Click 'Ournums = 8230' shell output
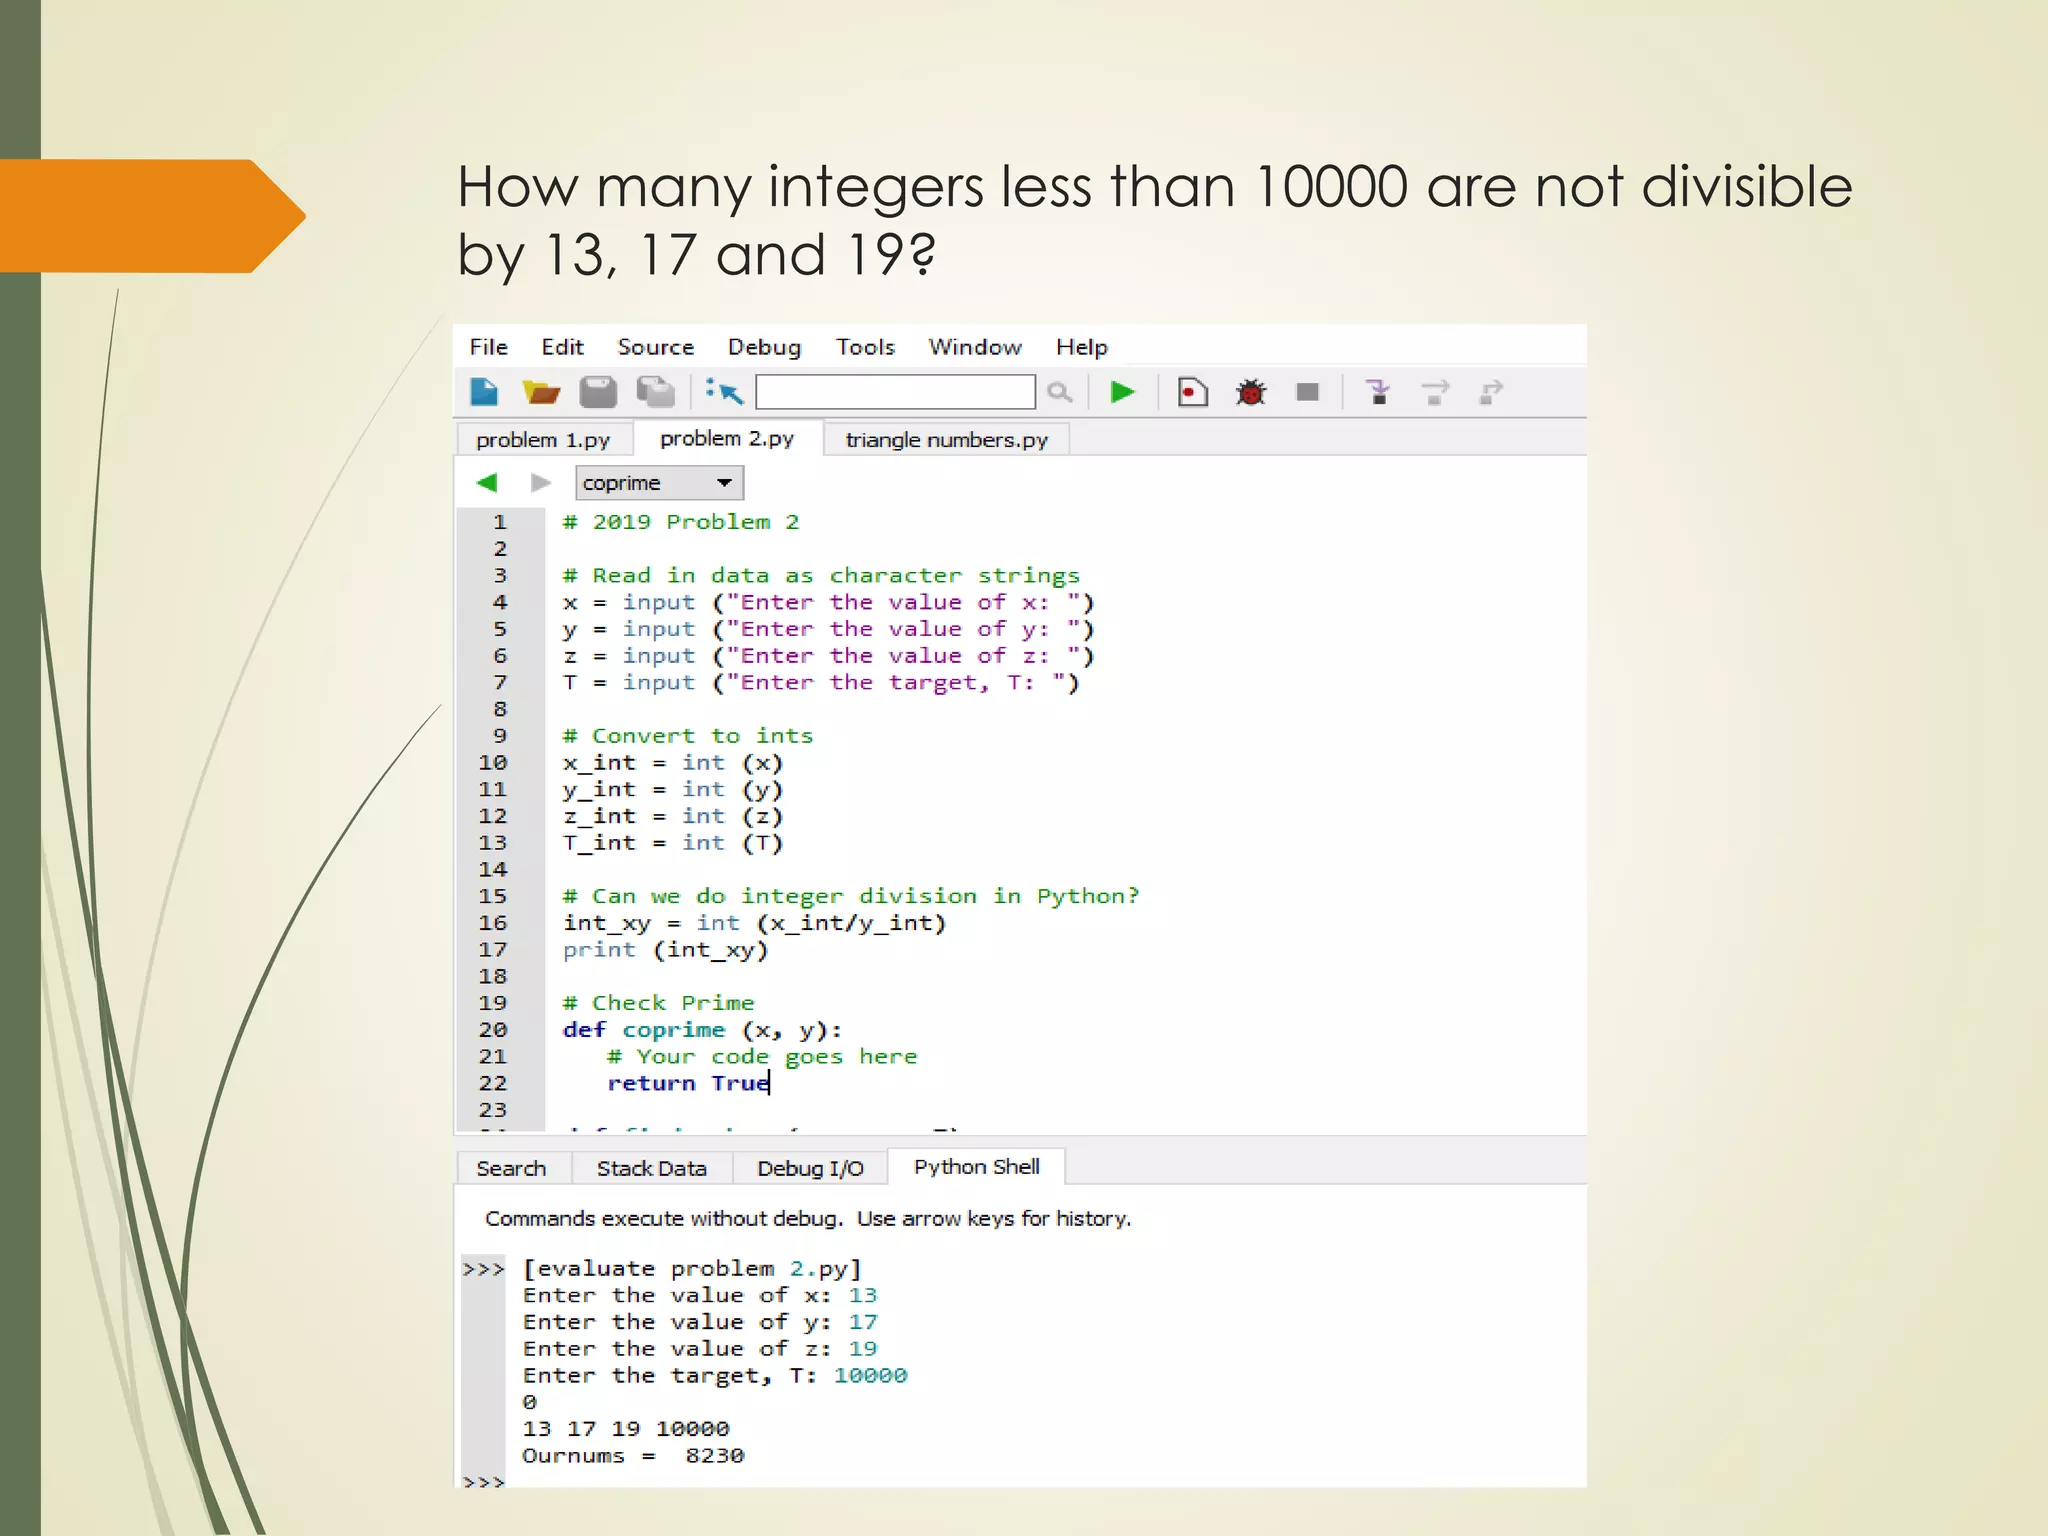2048x1536 pixels. coord(633,1456)
